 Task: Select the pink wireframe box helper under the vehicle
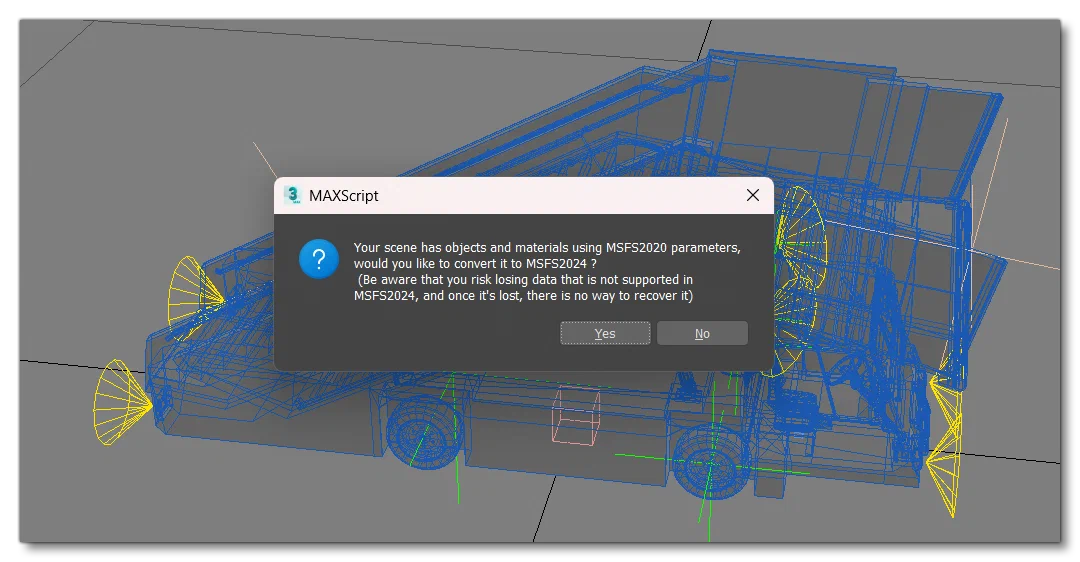[575, 415]
